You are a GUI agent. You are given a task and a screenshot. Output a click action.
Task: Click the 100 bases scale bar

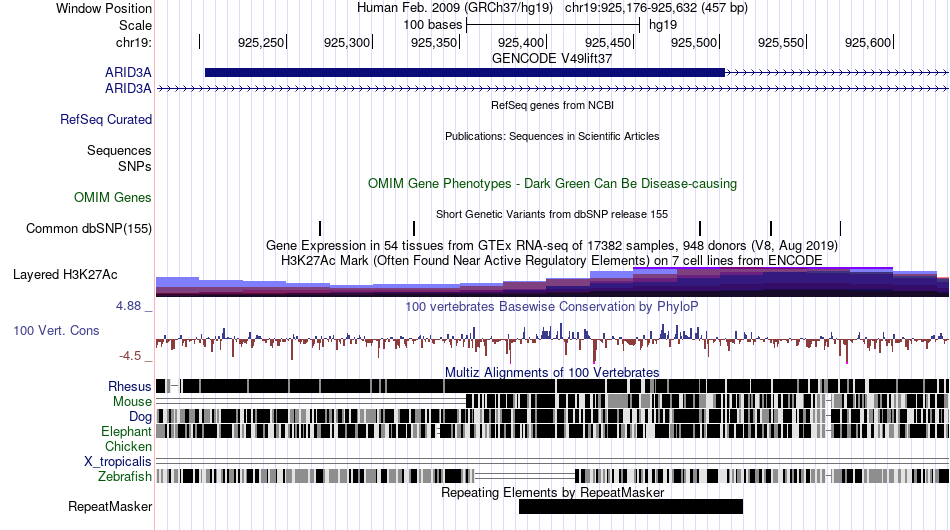click(553, 25)
